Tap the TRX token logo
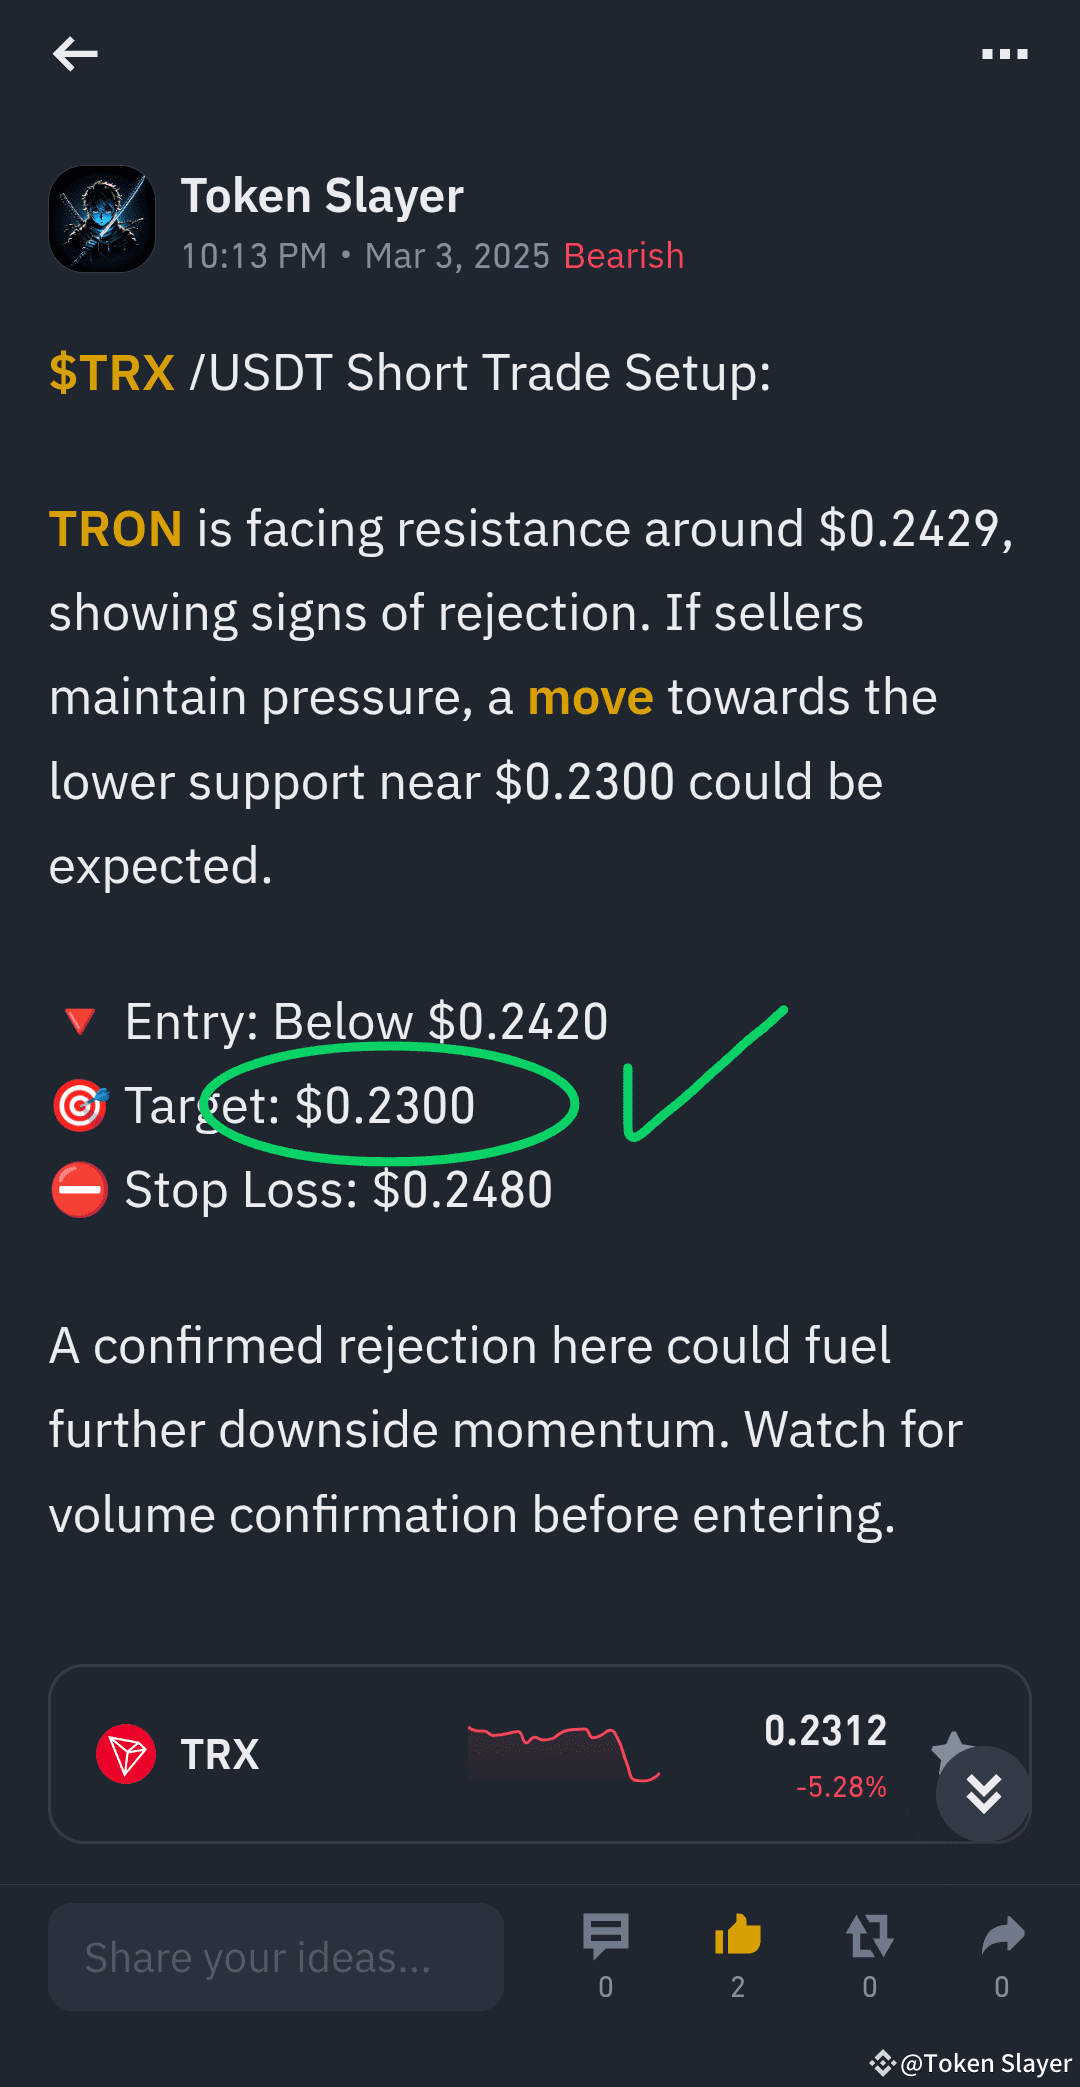Image resolution: width=1080 pixels, height=2087 pixels. (127, 1753)
